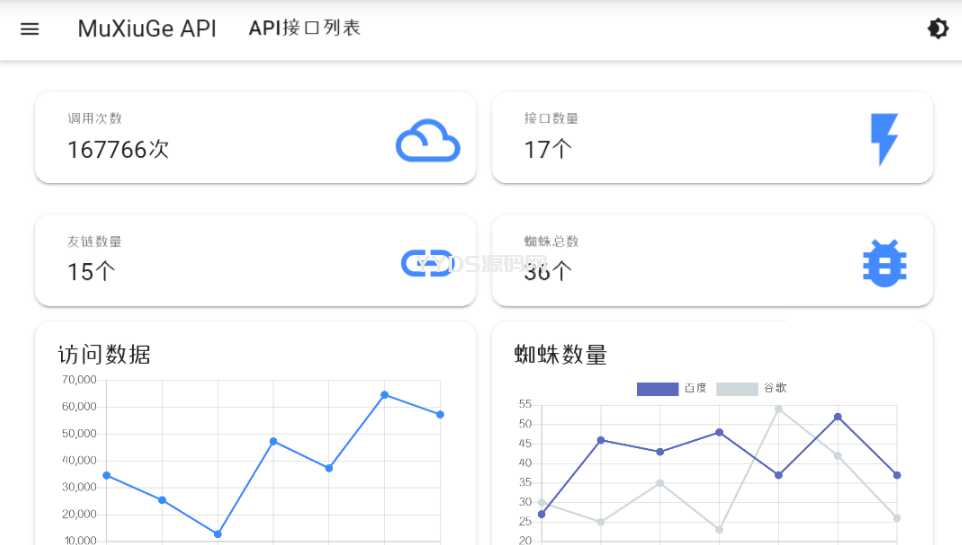Click the chain link icon on friend links card
The width and height of the screenshot is (962, 545).
(x=427, y=263)
